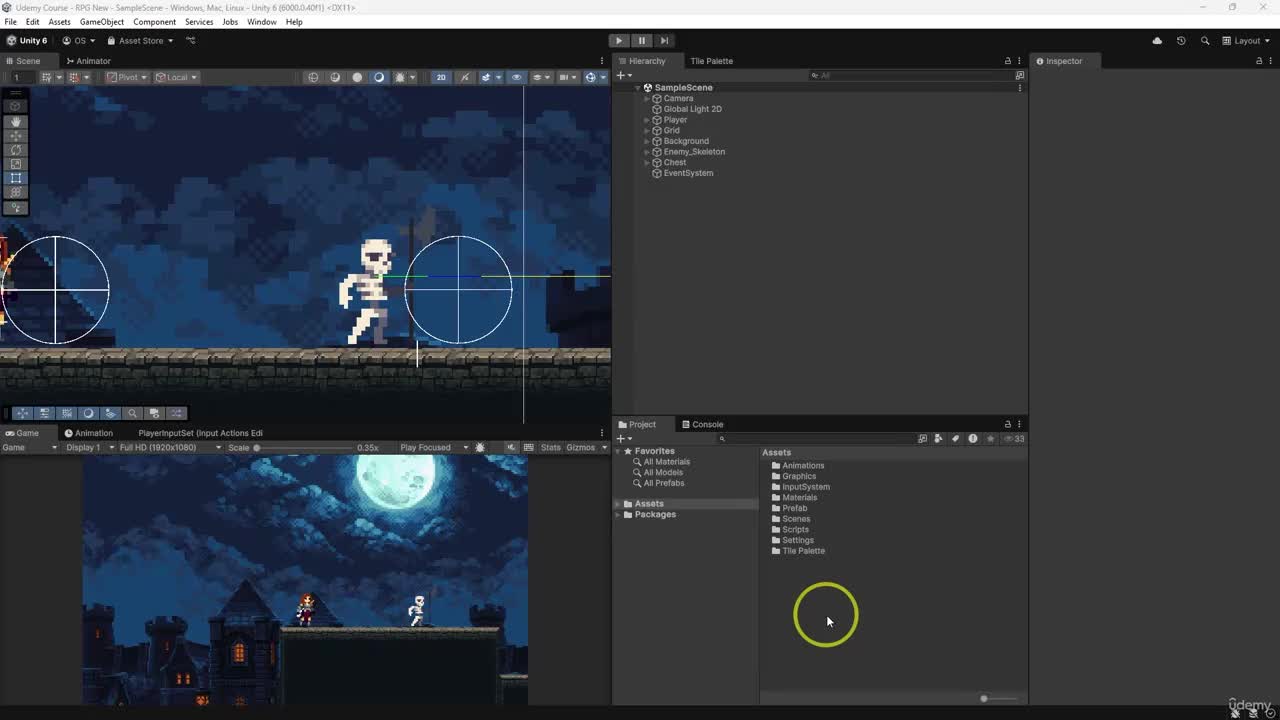This screenshot has height=720, width=1280.
Task: Open the Asset Store button
Action: (x=140, y=41)
